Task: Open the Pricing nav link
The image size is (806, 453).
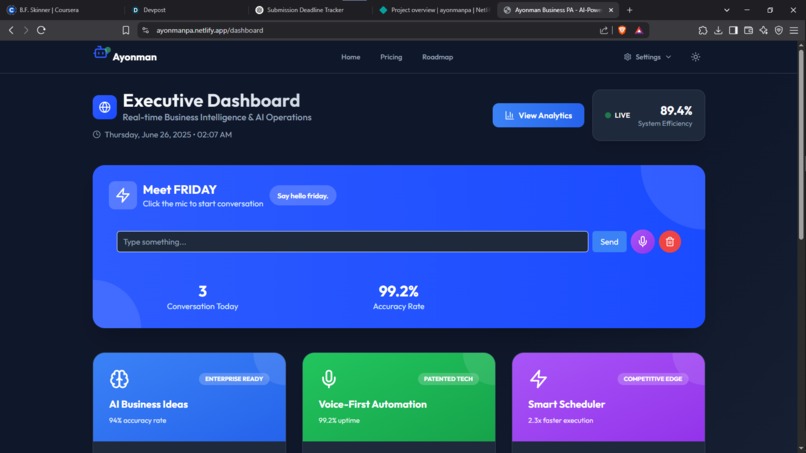Action: 391,57
